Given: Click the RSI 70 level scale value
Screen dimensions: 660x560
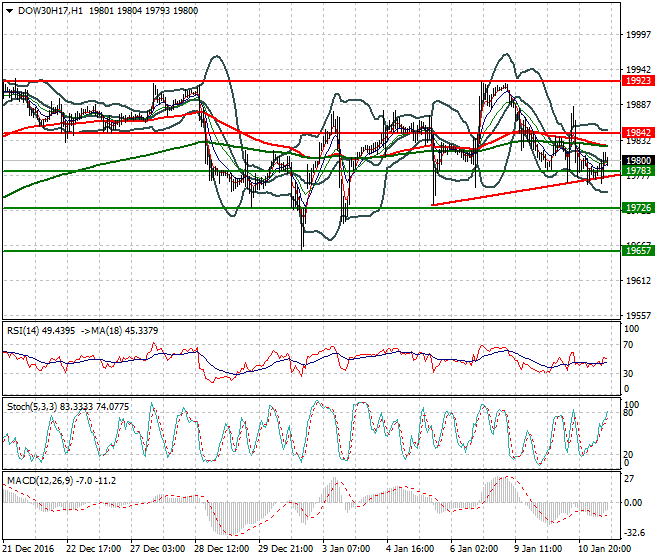Looking at the screenshot, I should [x=628, y=345].
